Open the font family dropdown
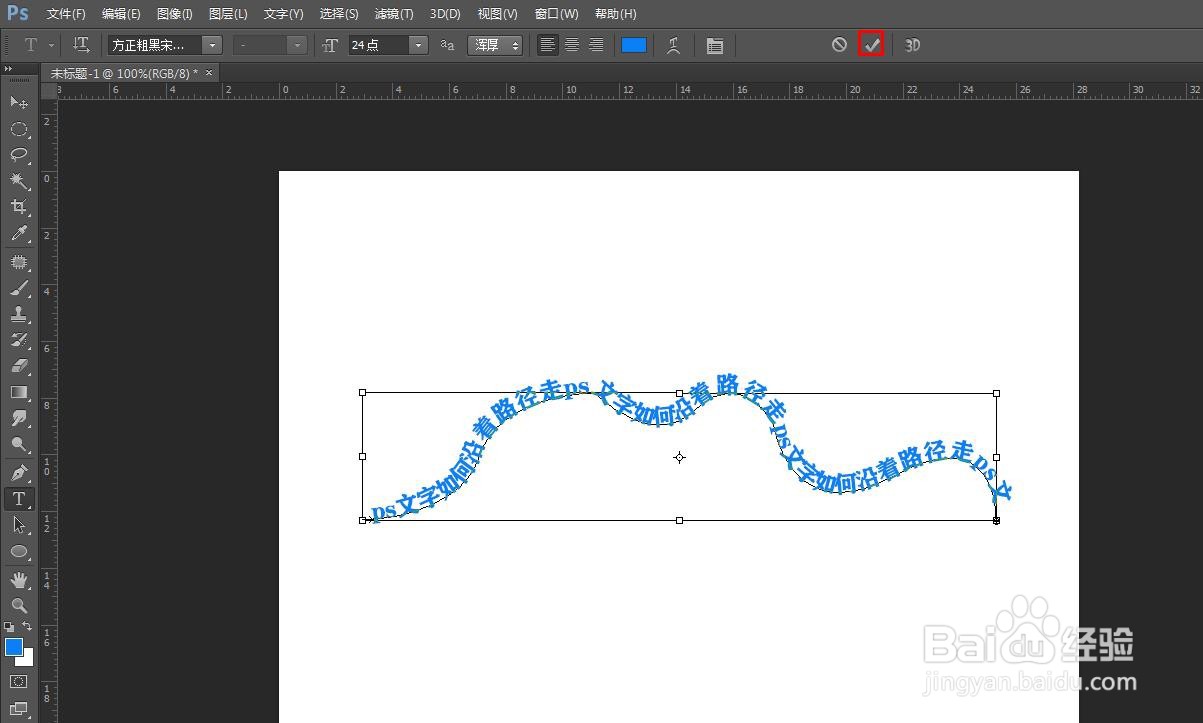This screenshot has height=723, width=1203. [x=212, y=45]
